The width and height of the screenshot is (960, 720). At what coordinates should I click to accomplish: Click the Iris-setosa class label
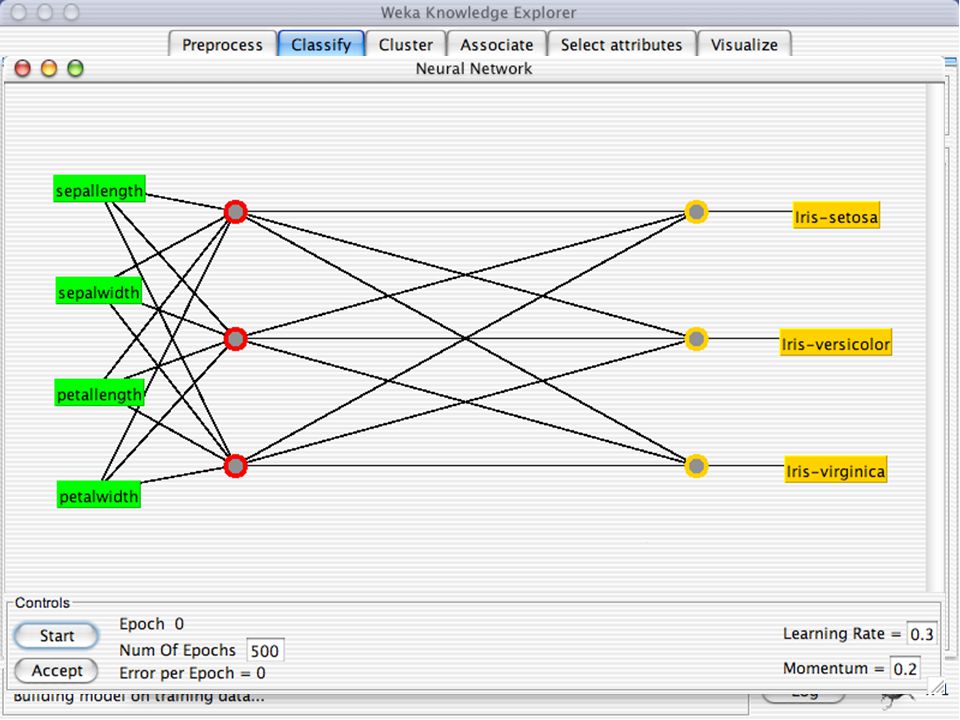[836, 216]
